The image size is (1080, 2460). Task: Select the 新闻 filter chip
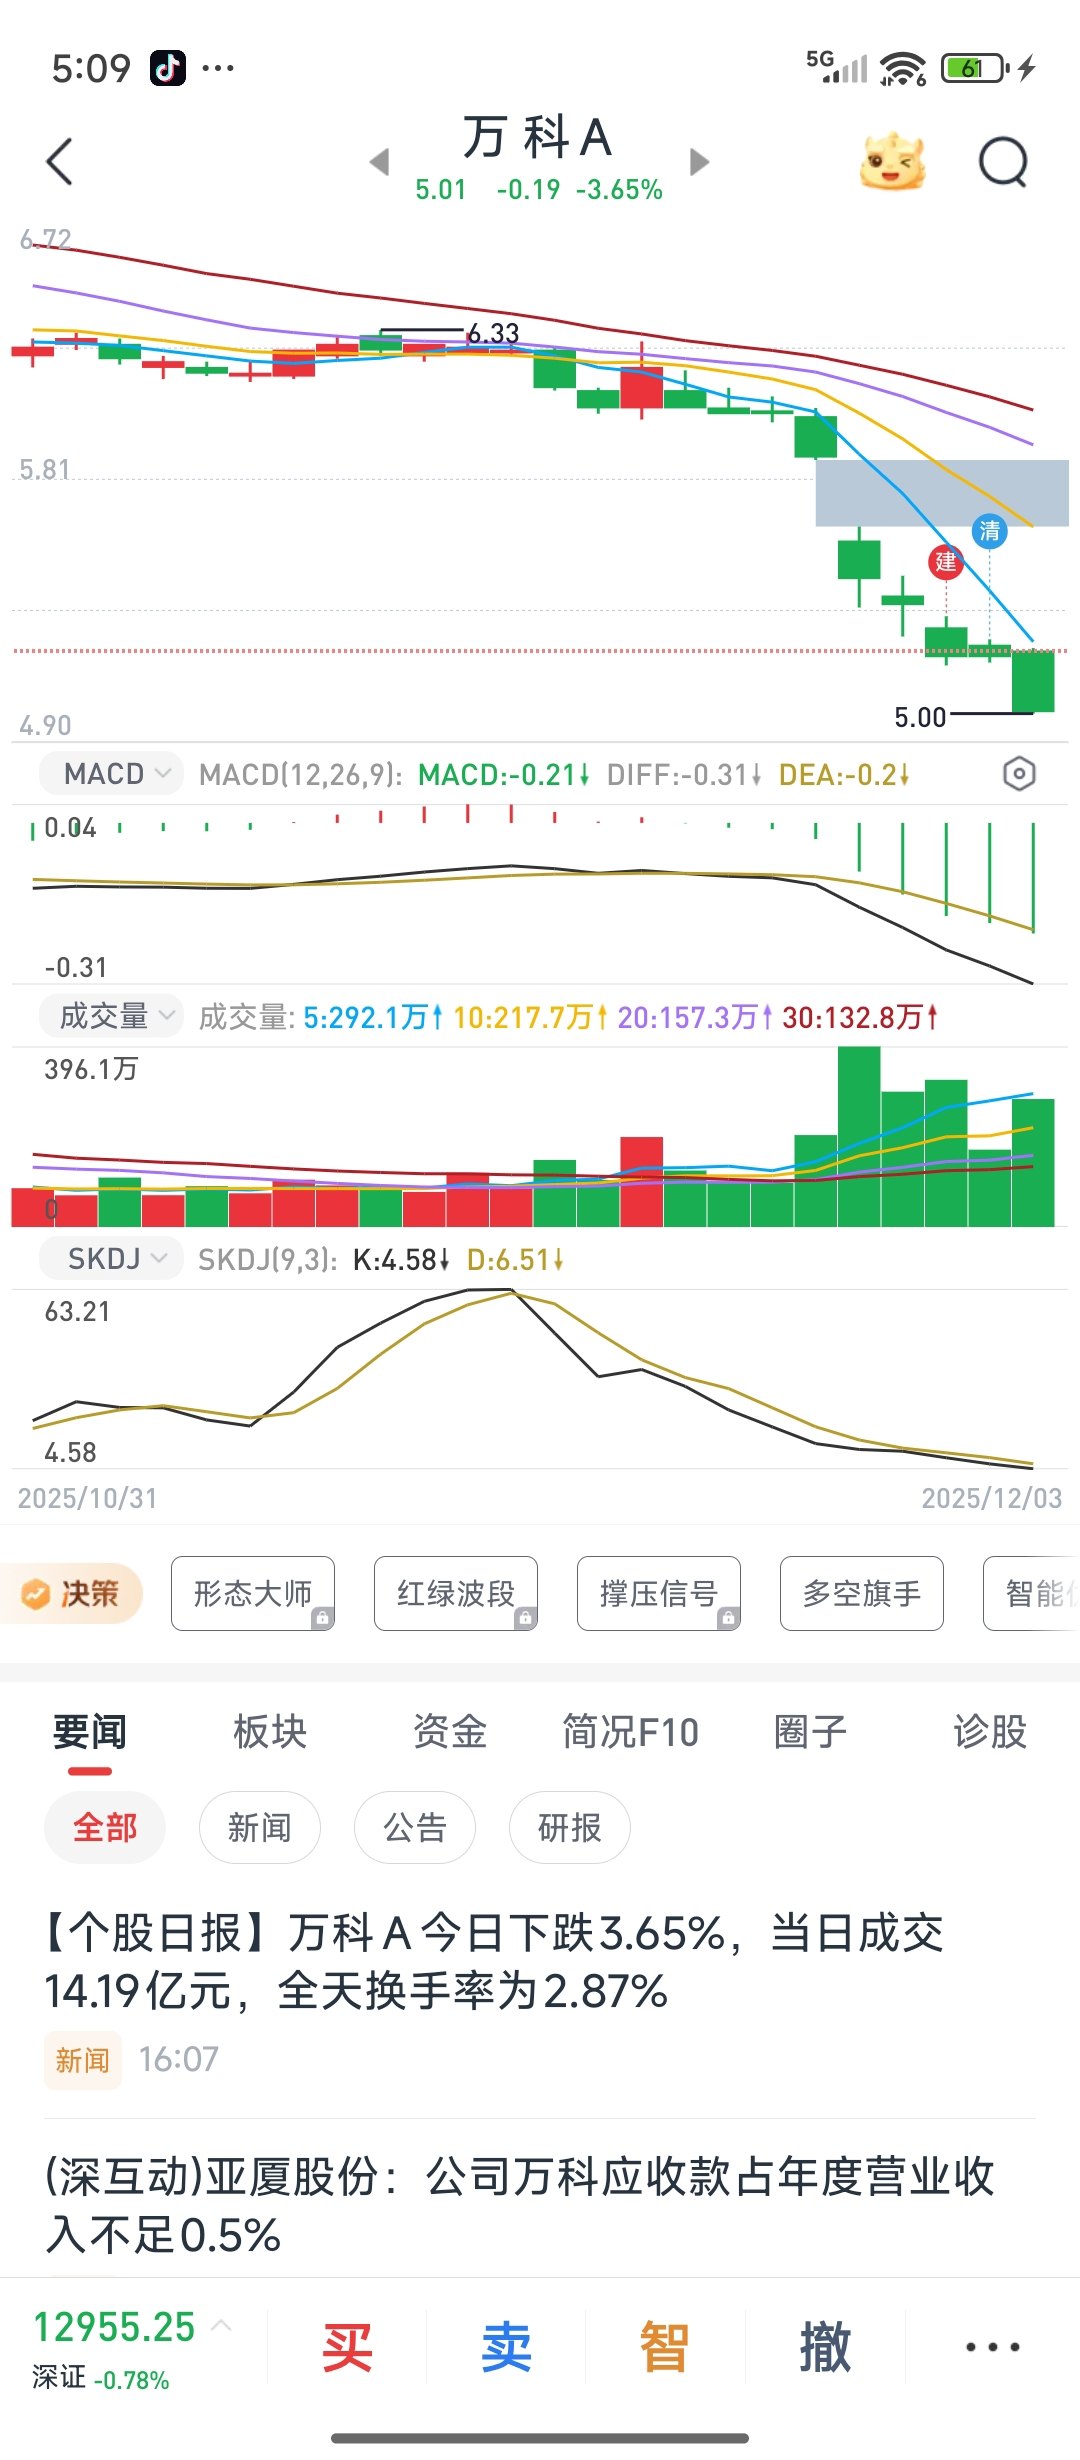(260, 1827)
